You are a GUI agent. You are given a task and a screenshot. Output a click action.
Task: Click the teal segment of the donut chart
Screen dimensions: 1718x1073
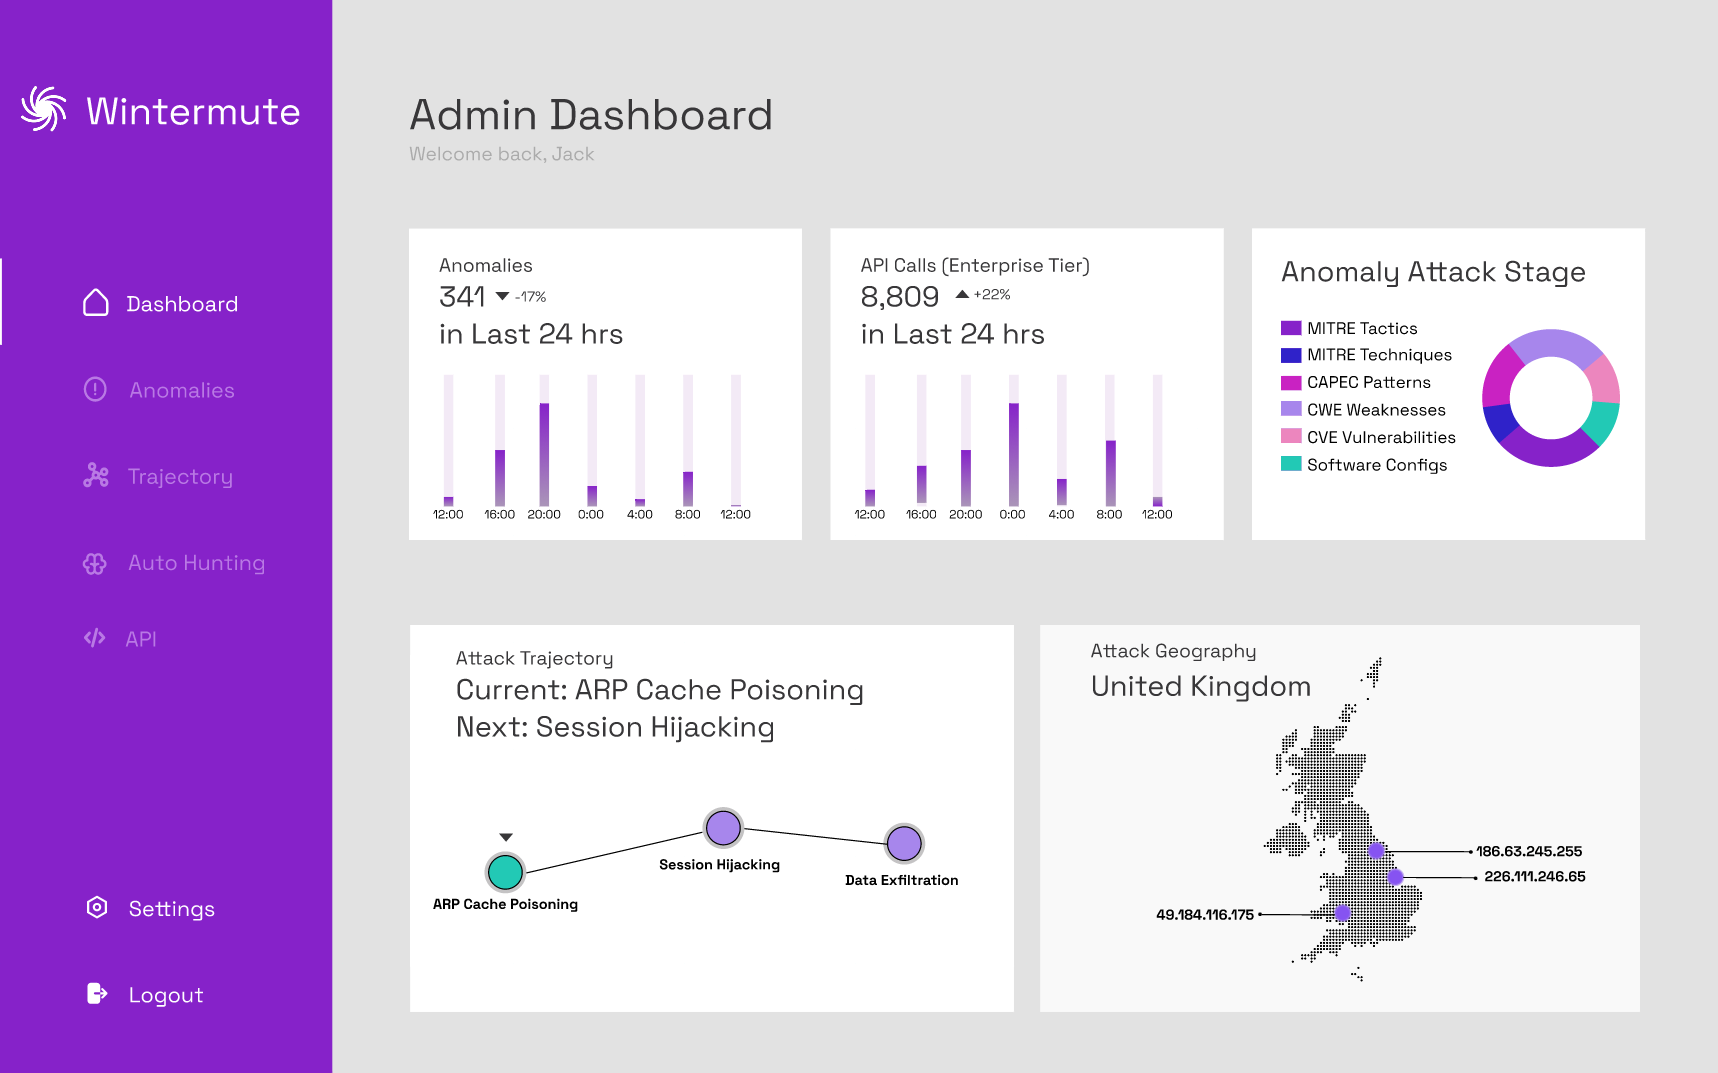tap(1603, 422)
